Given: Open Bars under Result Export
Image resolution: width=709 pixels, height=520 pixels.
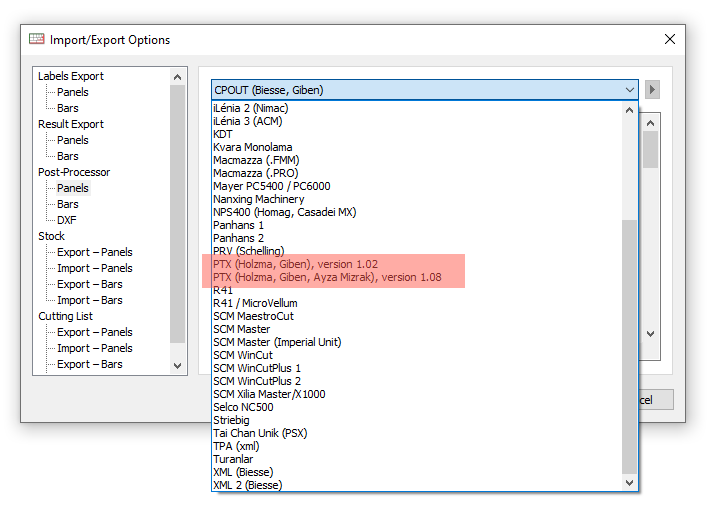Looking at the screenshot, I should pyautogui.click(x=68, y=156).
